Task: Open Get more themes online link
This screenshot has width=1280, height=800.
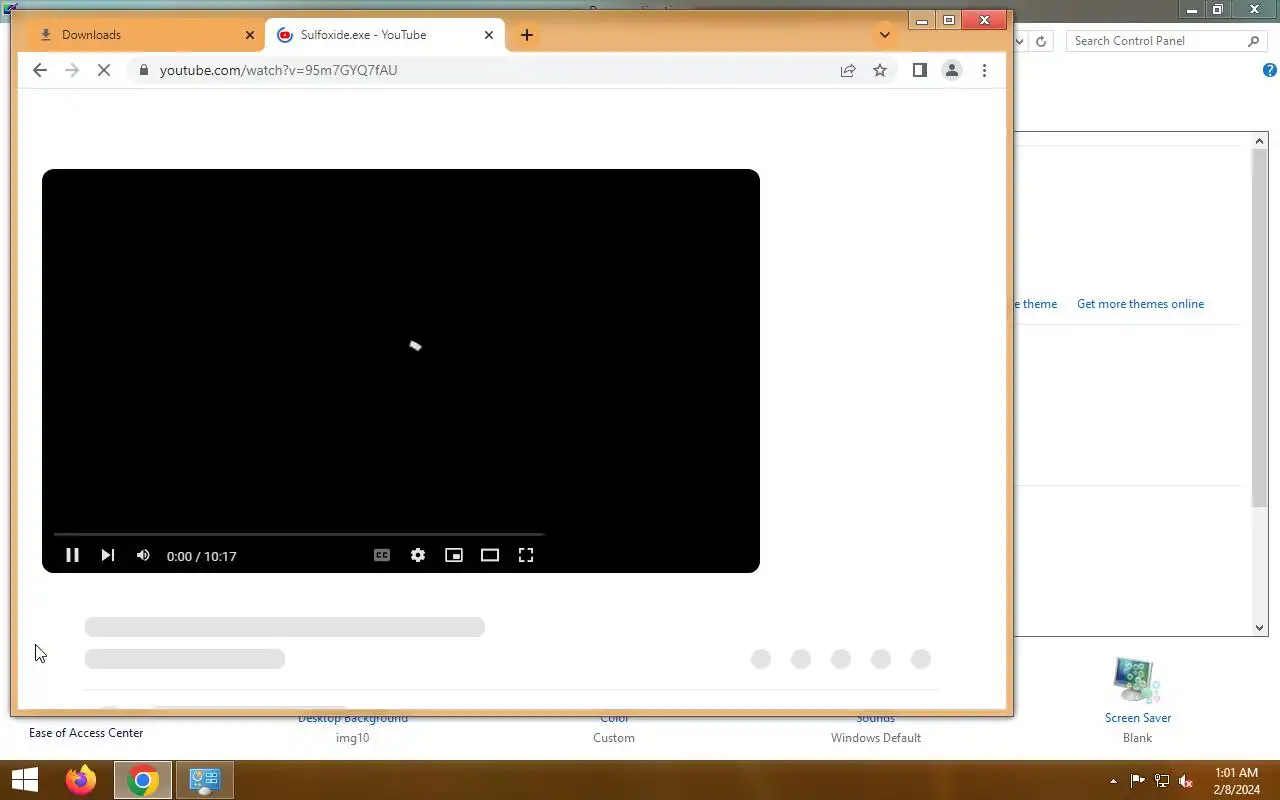Action: [x=1140, y=304]
